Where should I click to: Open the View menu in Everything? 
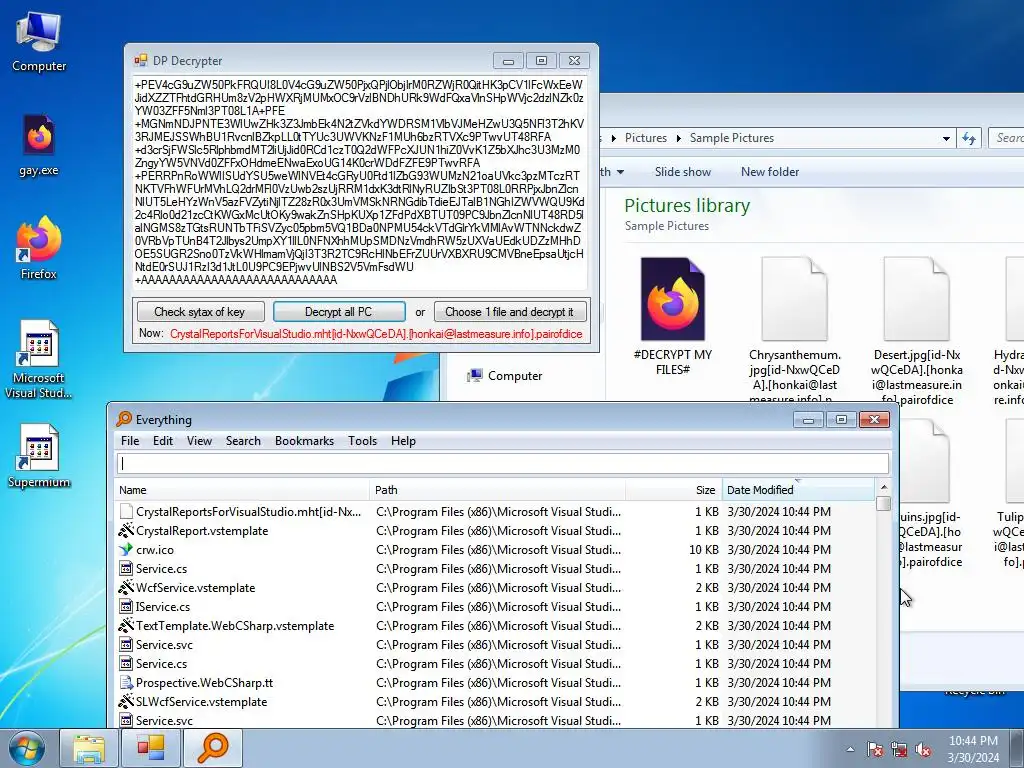[199, 441]
